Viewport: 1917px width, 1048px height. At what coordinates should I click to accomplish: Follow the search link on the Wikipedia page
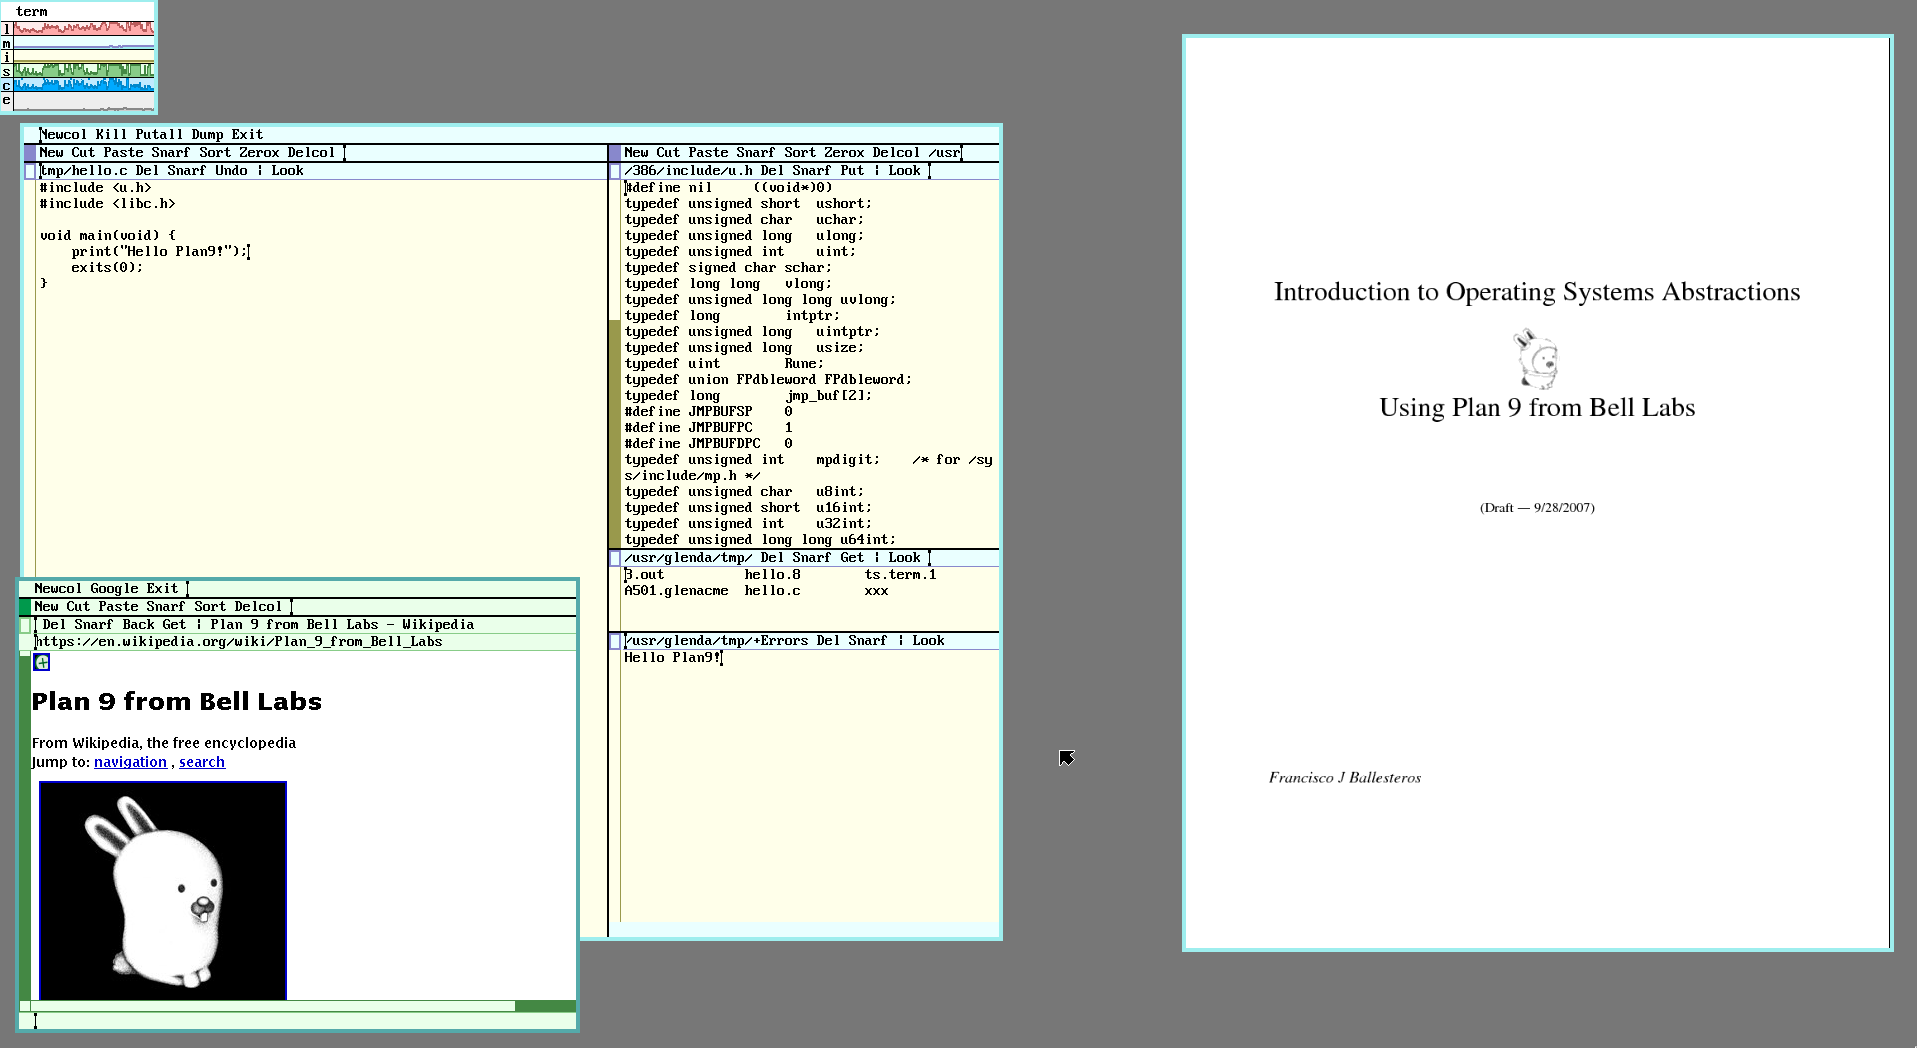point(202,762)
